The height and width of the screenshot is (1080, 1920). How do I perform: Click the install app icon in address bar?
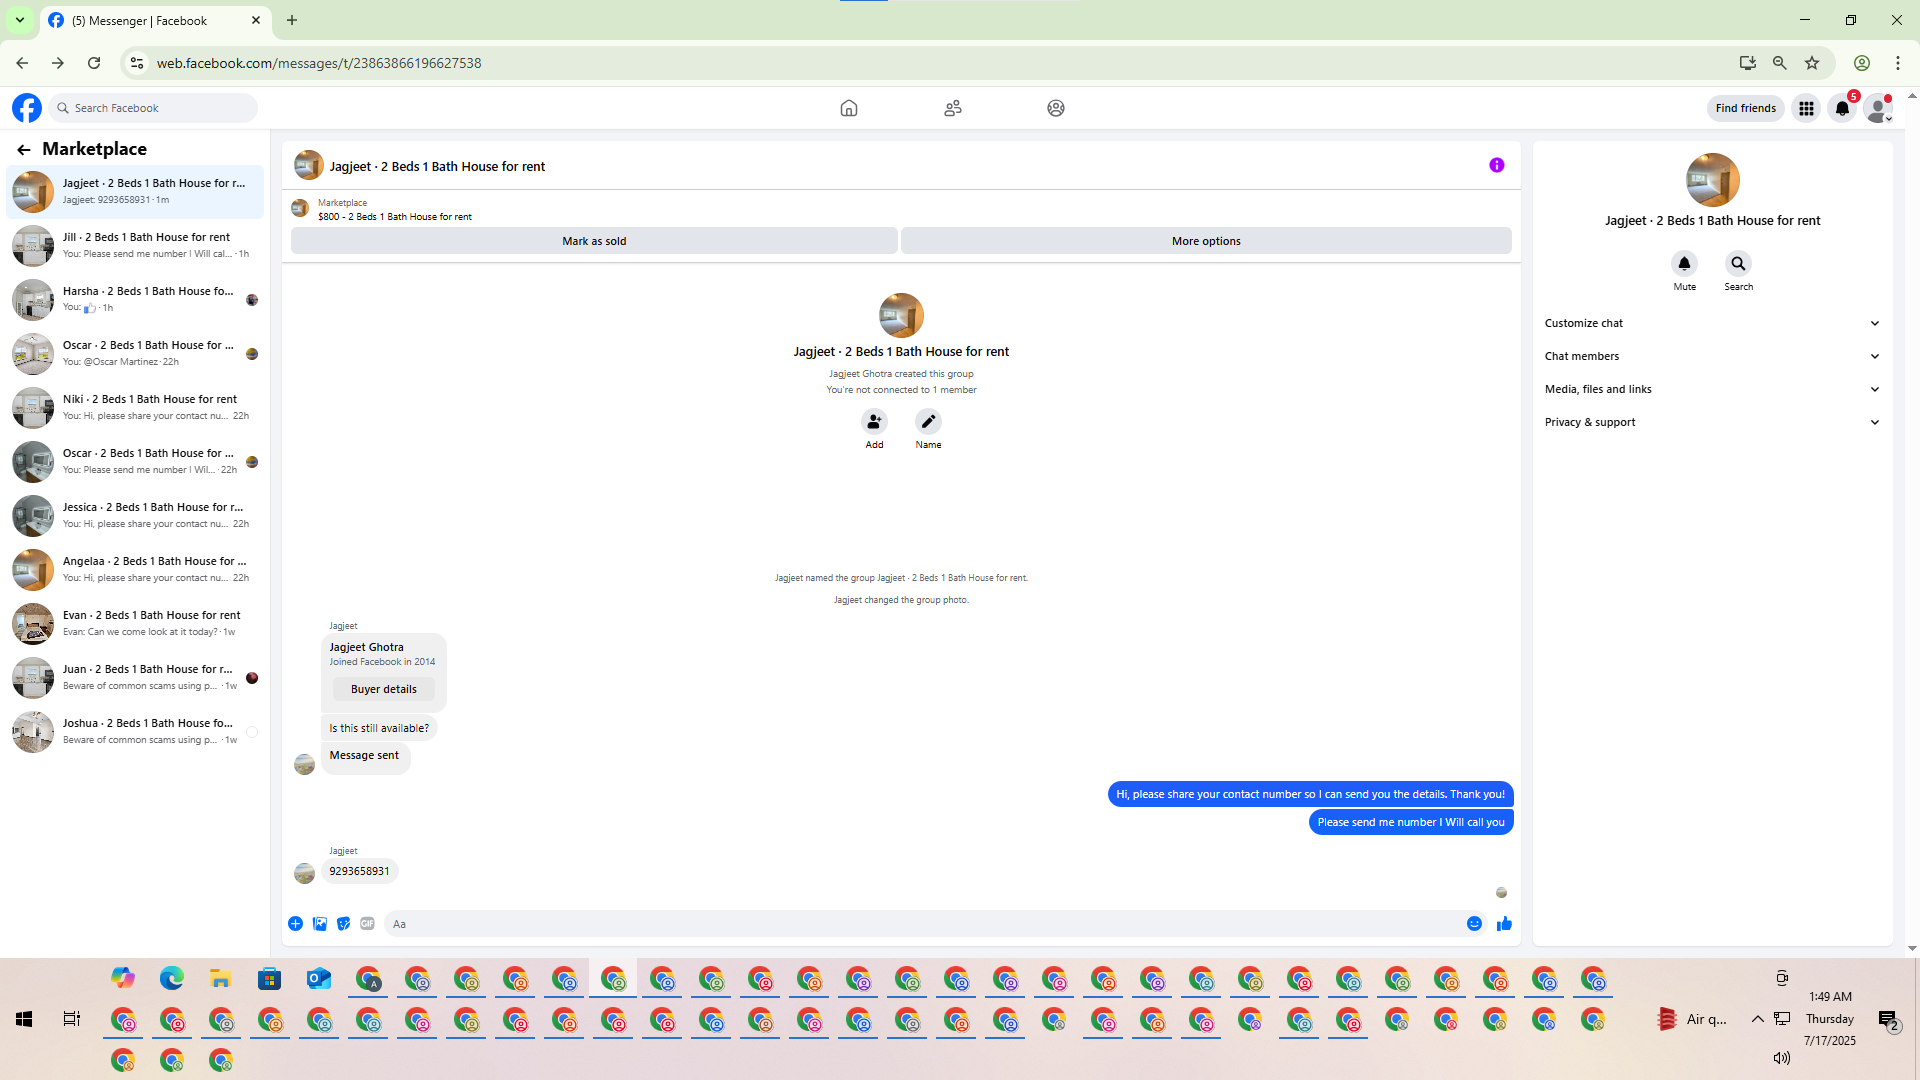coord(1748,63)
